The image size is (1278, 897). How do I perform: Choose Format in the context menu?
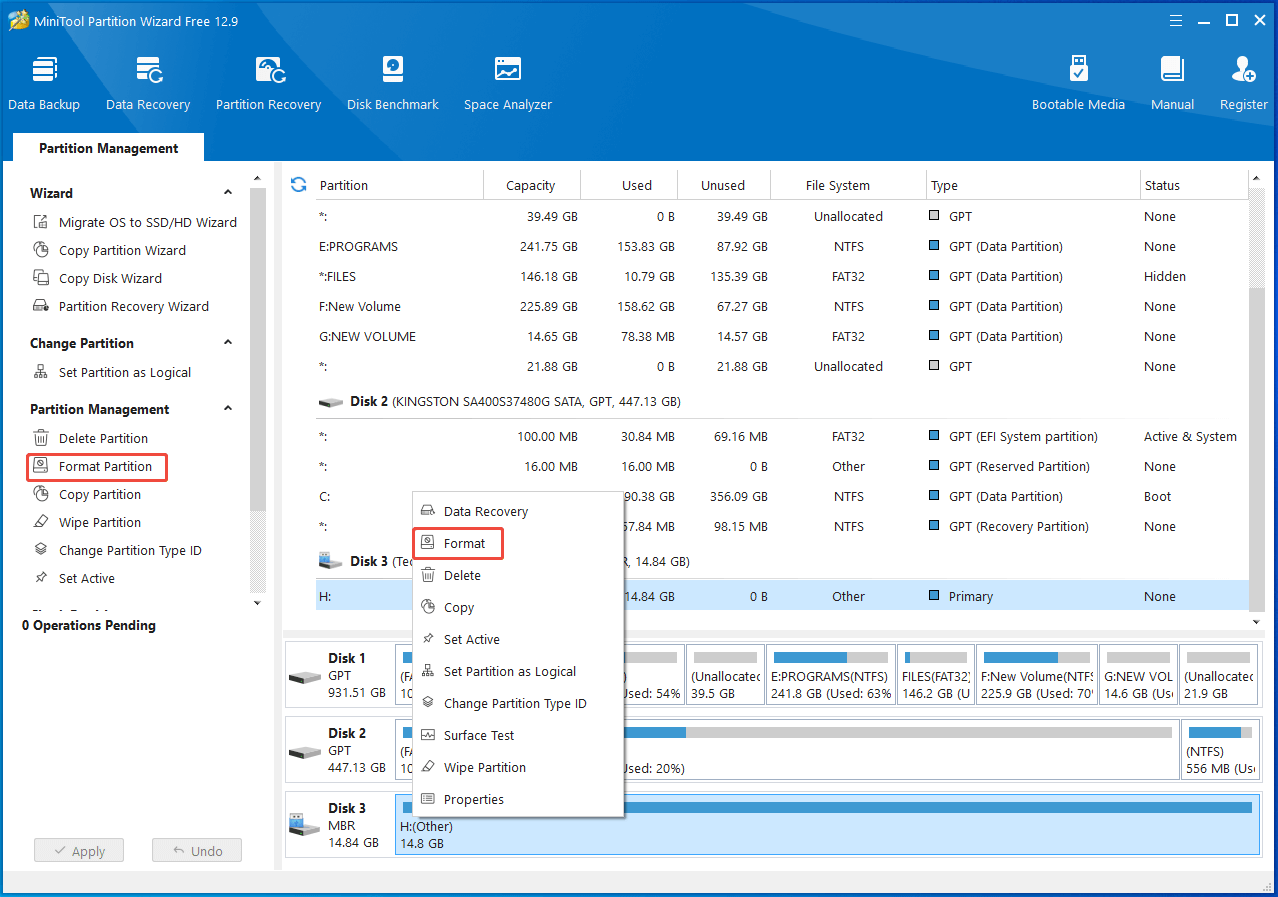click(518, 543)
